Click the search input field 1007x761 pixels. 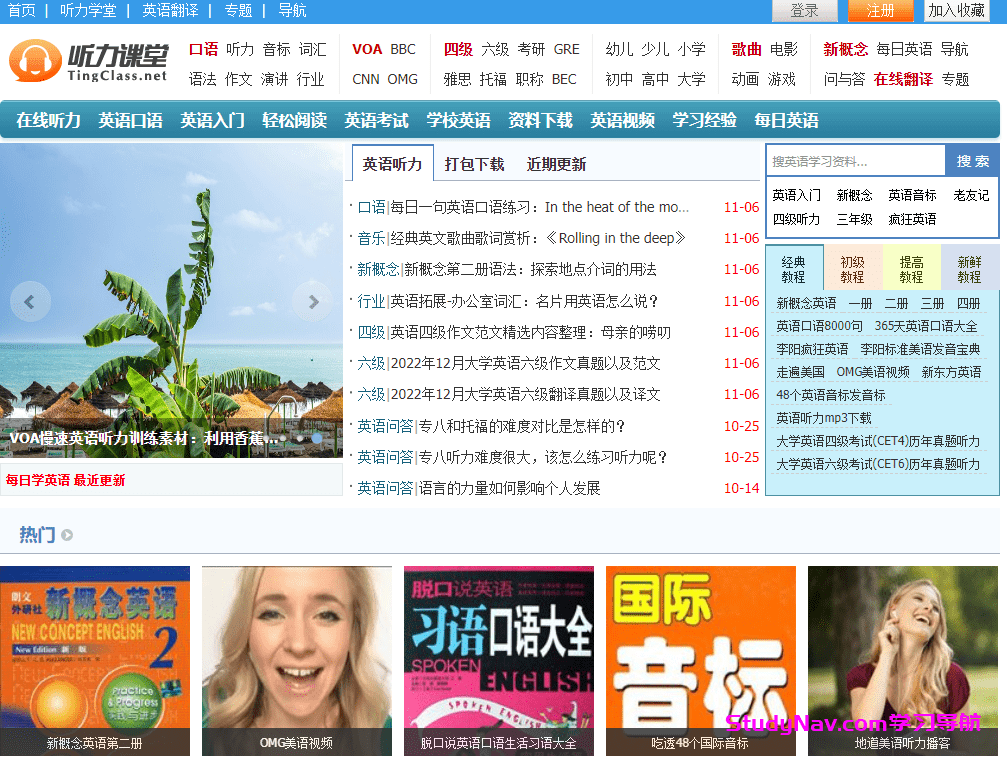pyautogui.click(x=855, y=161)
